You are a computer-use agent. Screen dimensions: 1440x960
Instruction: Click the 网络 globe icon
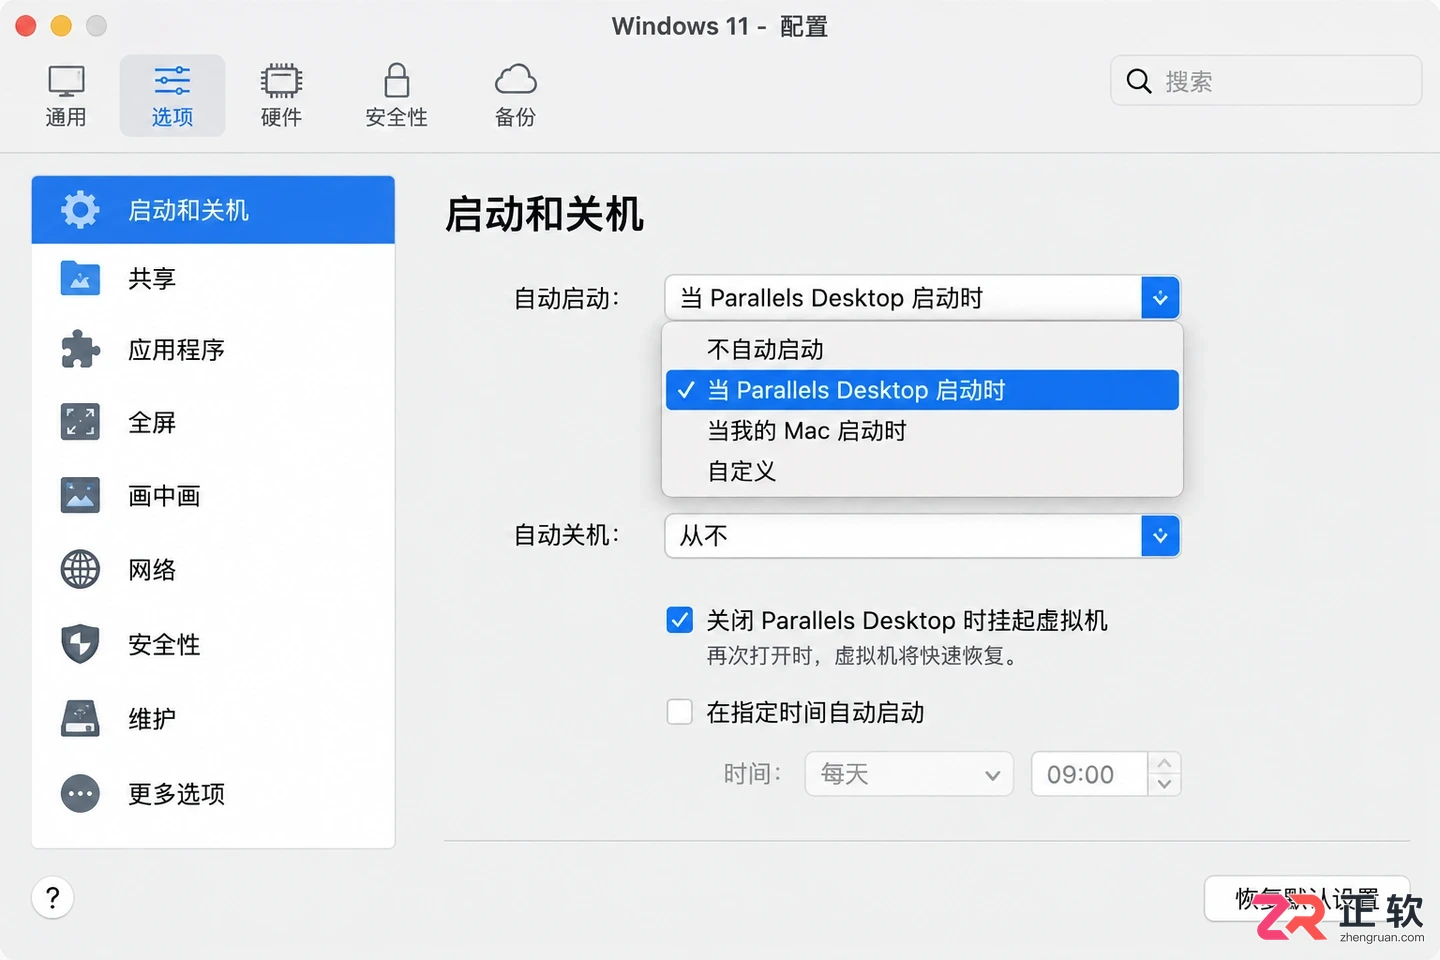pos(80,569)
